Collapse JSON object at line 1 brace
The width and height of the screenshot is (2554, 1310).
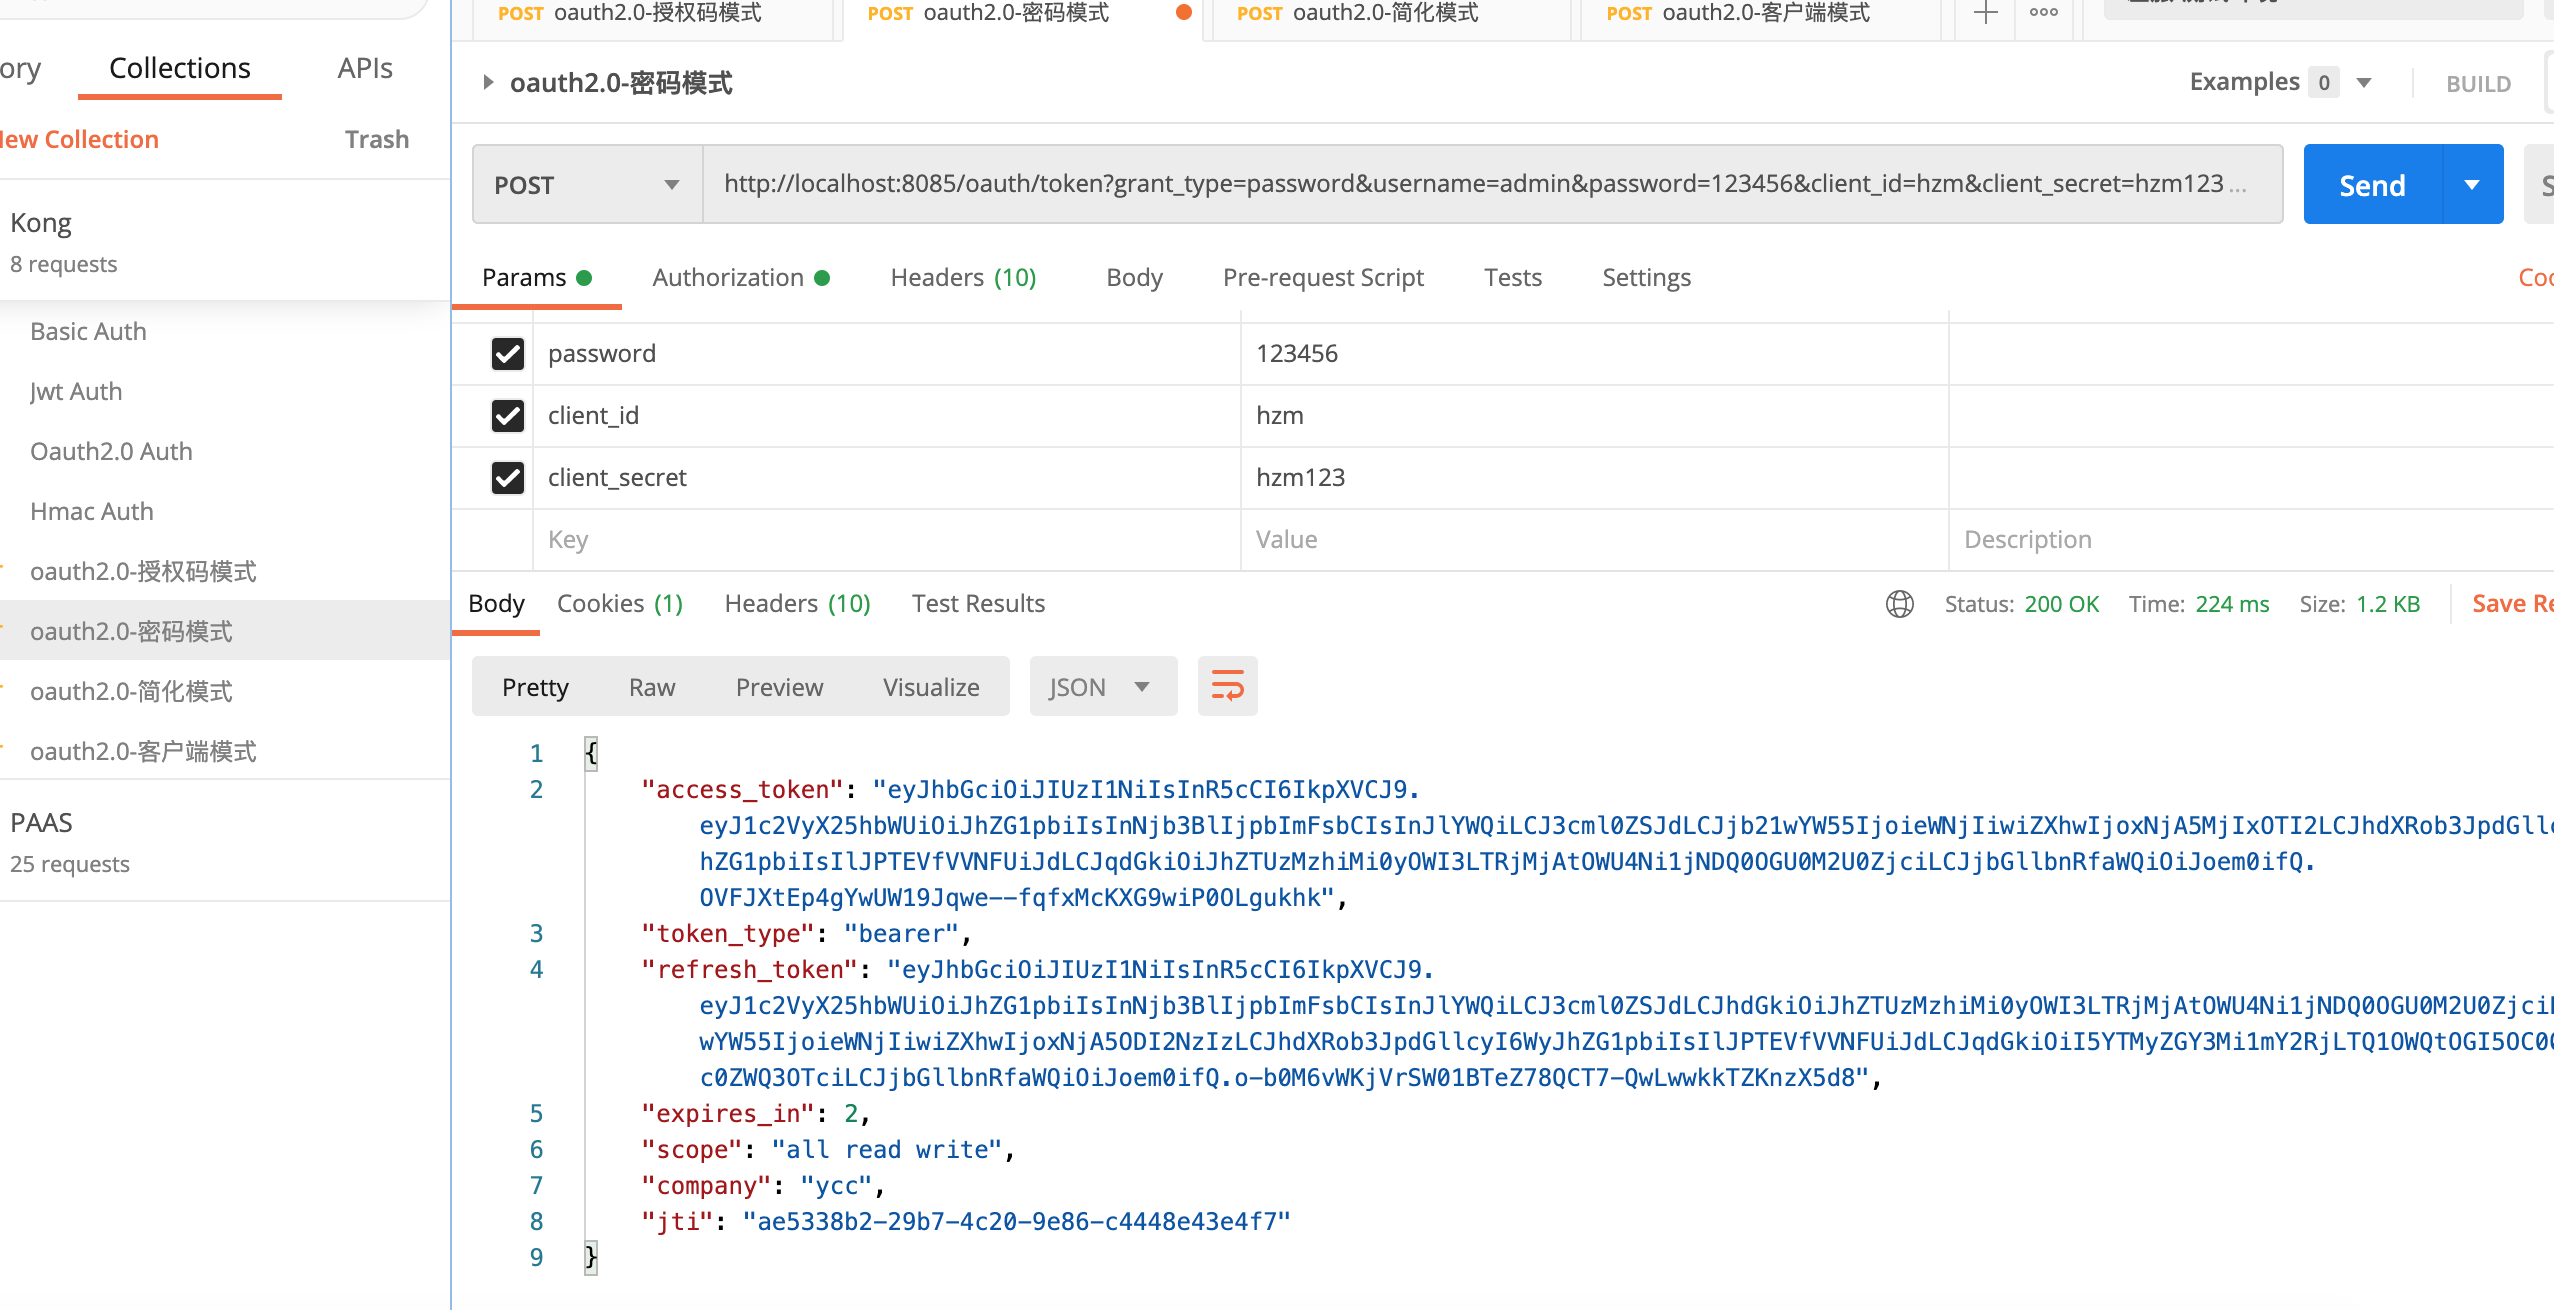click(x=591, y=753)
